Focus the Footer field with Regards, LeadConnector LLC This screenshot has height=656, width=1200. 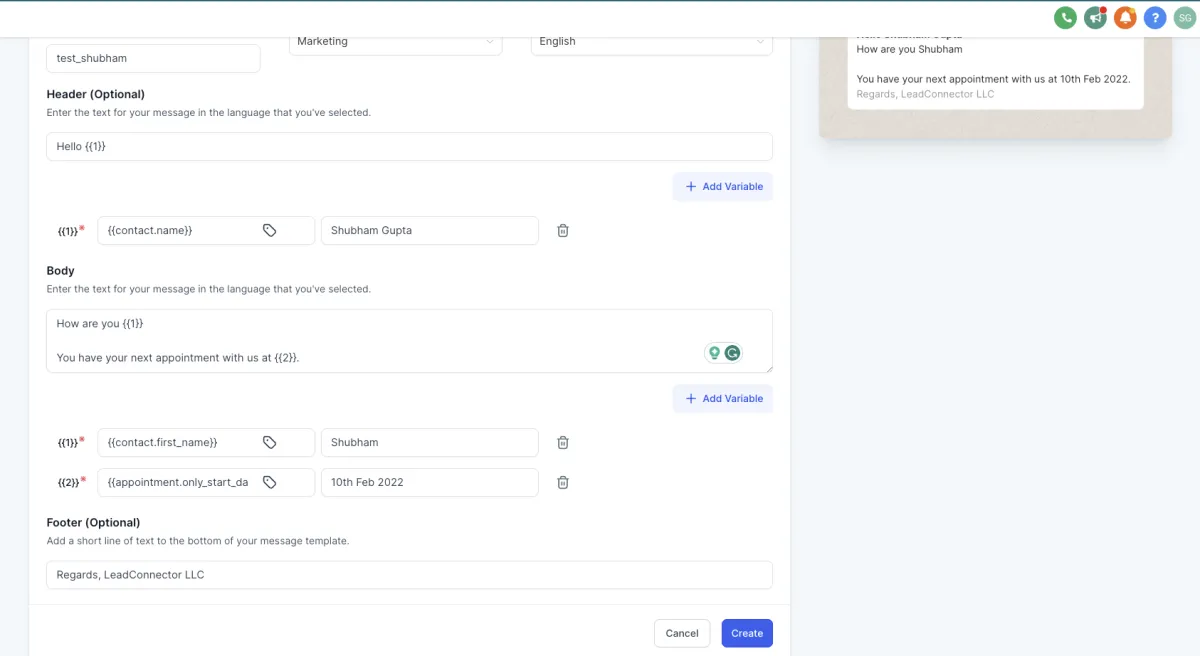coord(409,575)
